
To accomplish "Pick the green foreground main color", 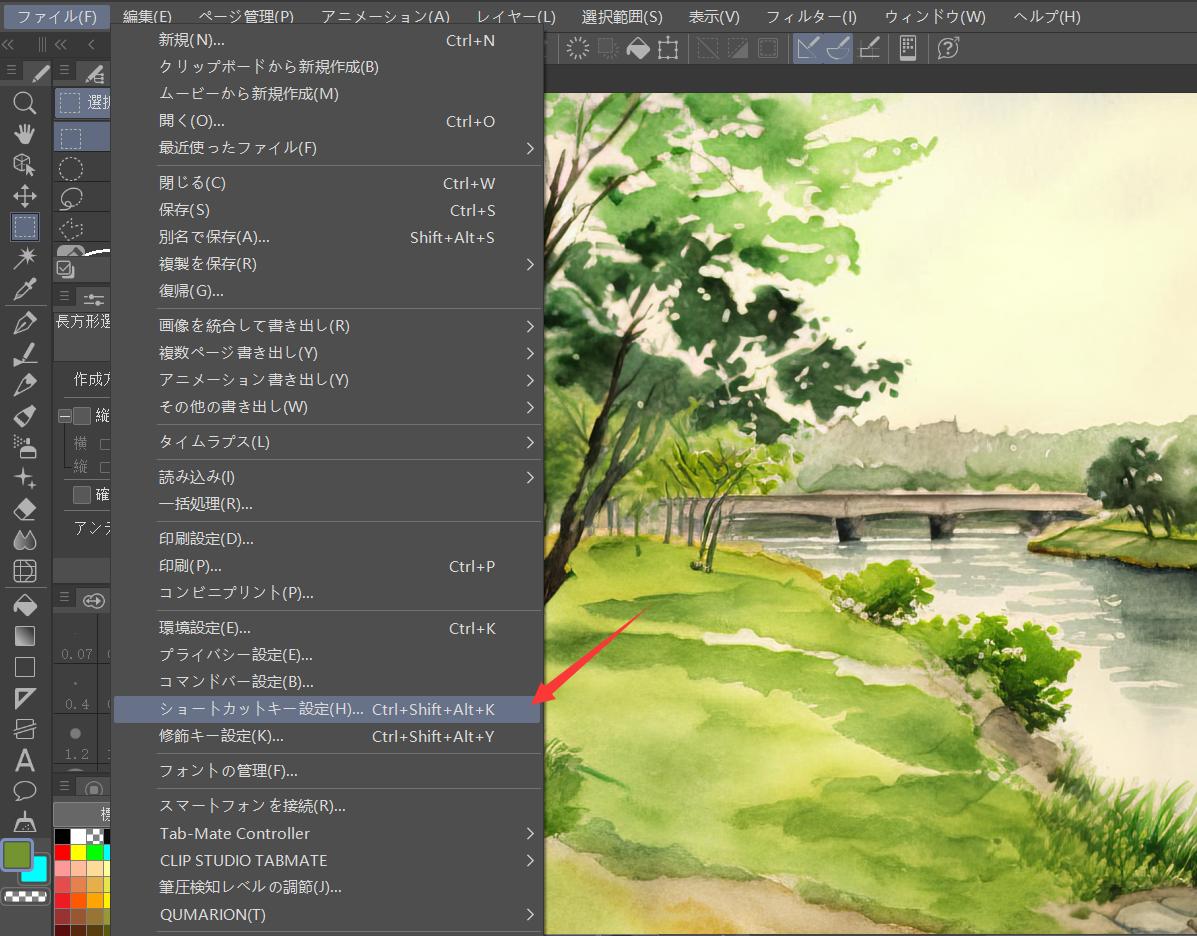I will [17, 854].
